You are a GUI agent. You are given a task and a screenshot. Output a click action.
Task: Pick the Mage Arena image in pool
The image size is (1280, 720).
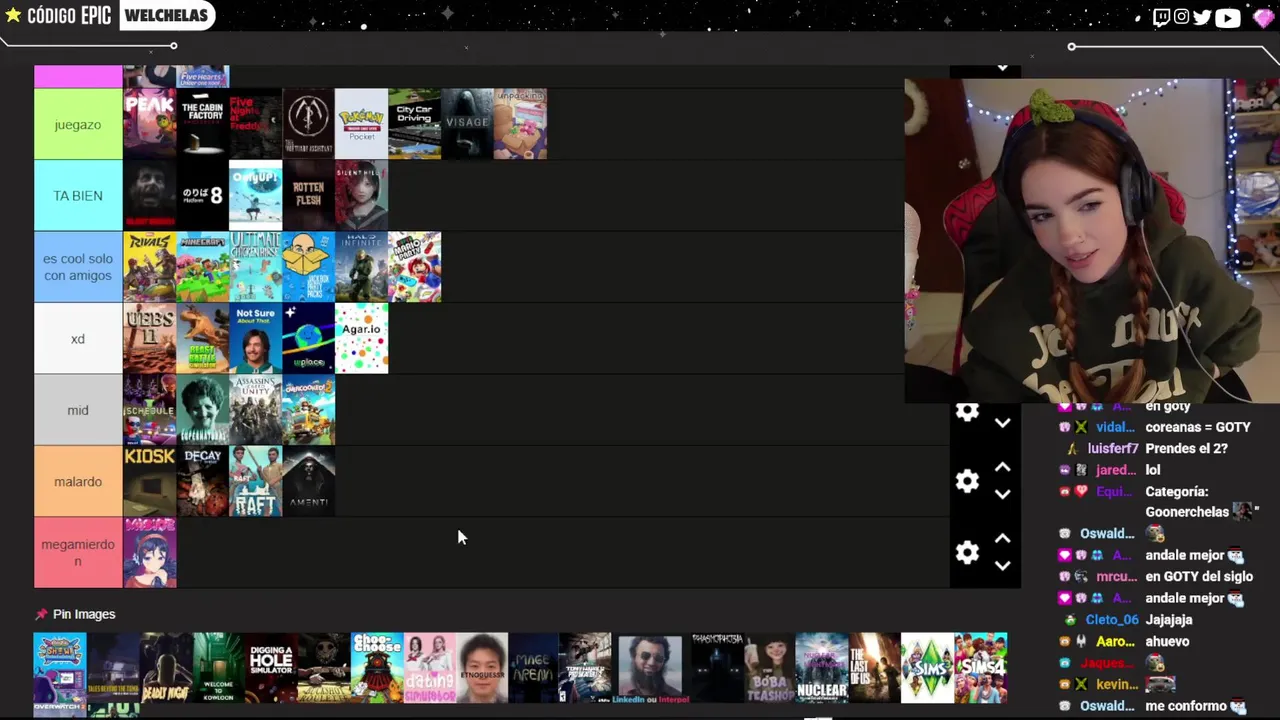[x=534, y=667]
